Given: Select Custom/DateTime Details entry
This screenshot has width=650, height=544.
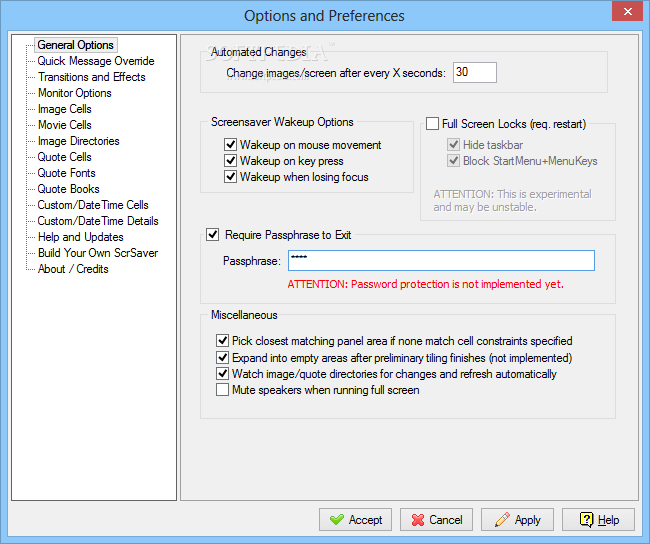Looking at the screenshot, I should 98,221.
